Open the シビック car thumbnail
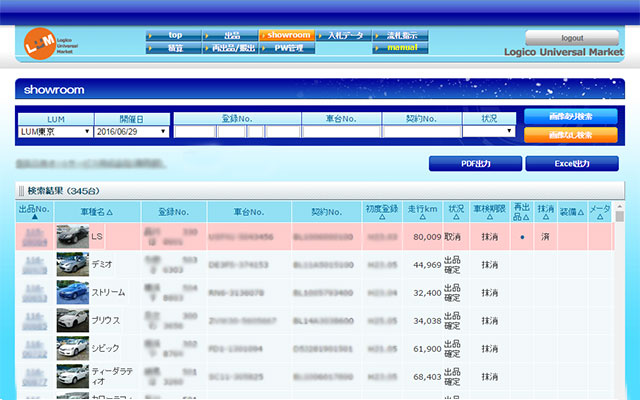The image size is (640, 400). (x=73, y=348)
